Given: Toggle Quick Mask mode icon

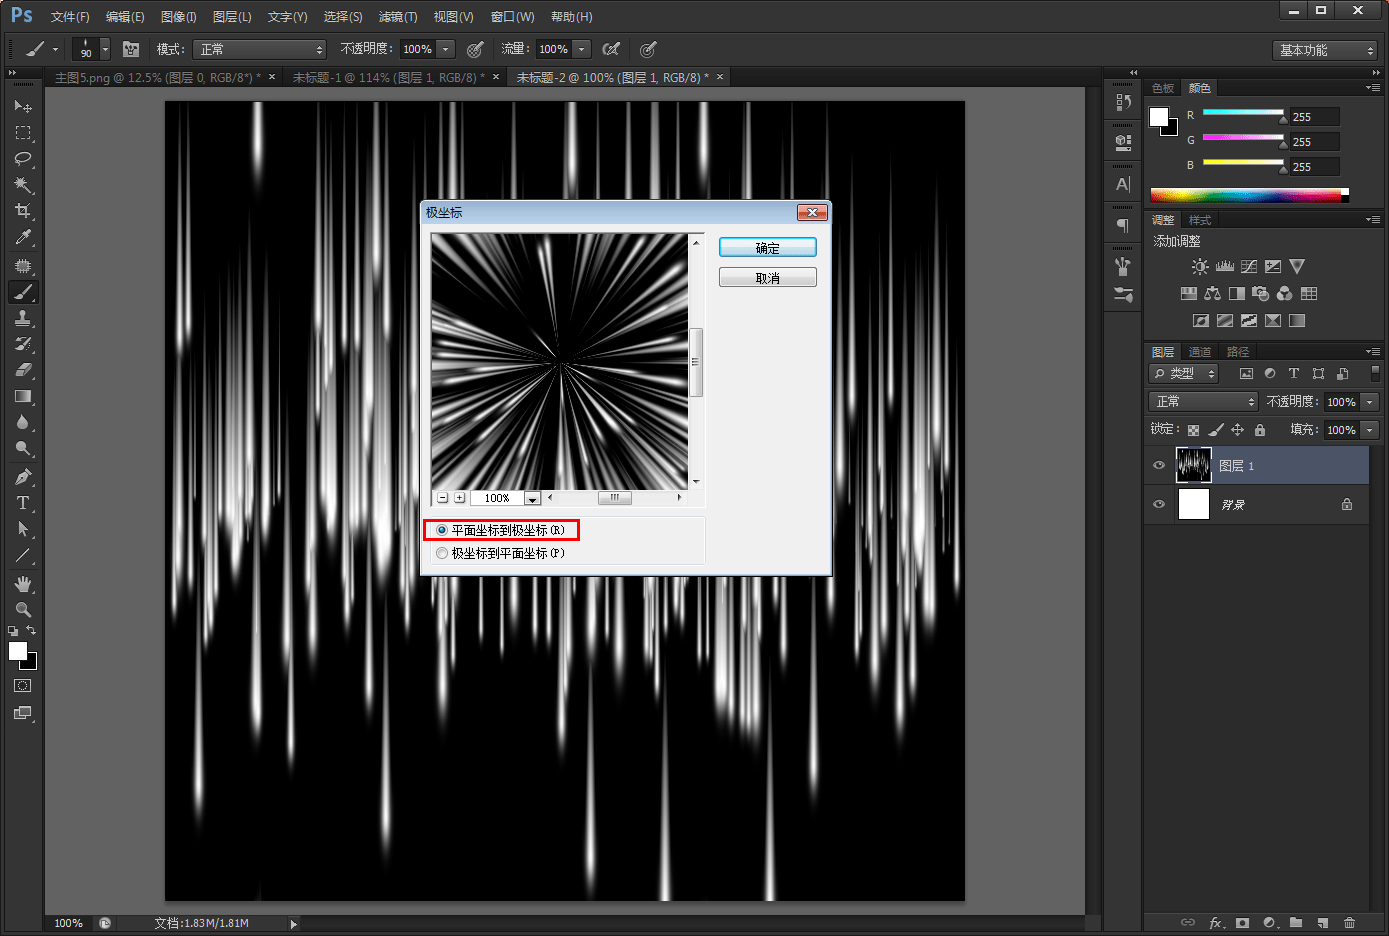Looking at the screenshot, I should click(x=22, y=686).
